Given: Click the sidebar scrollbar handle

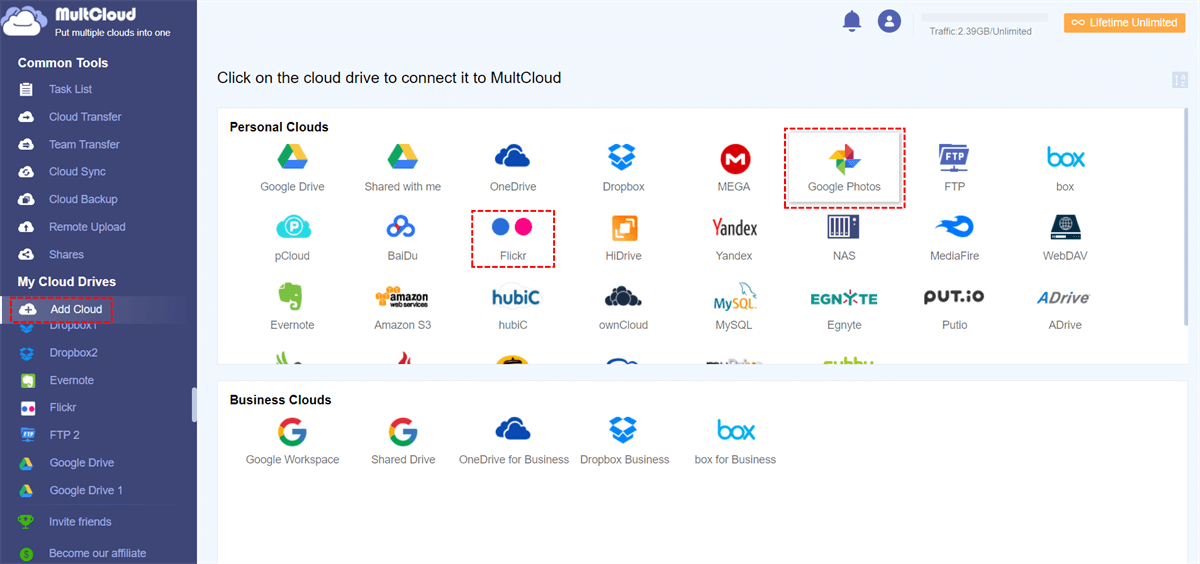Looking at the screenshot, I should coord(194,404).
